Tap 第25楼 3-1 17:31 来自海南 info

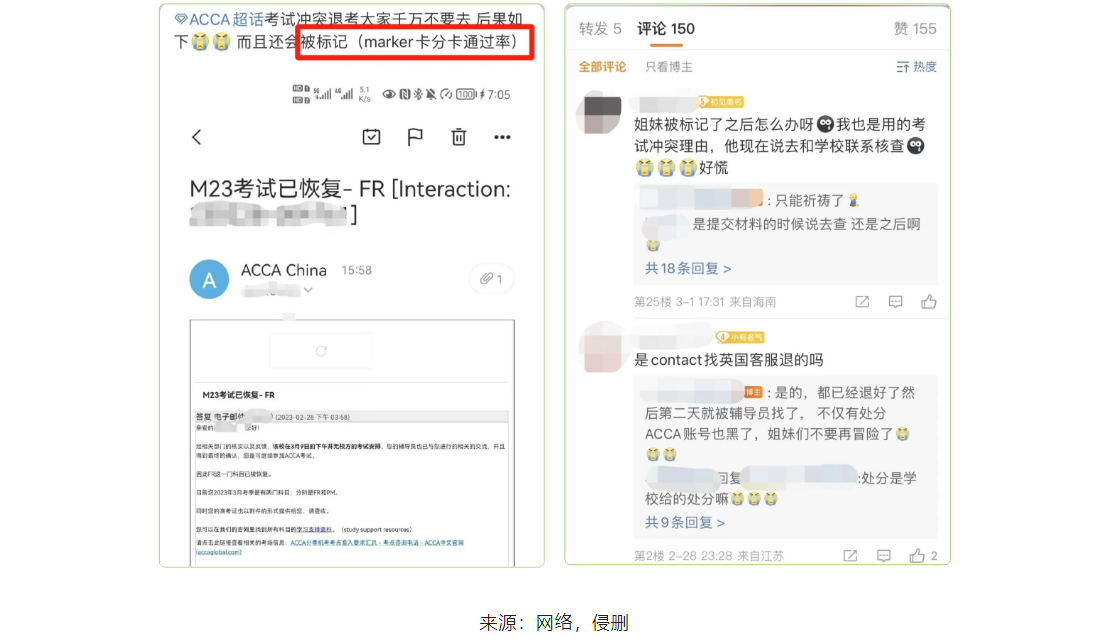(705, 302)
